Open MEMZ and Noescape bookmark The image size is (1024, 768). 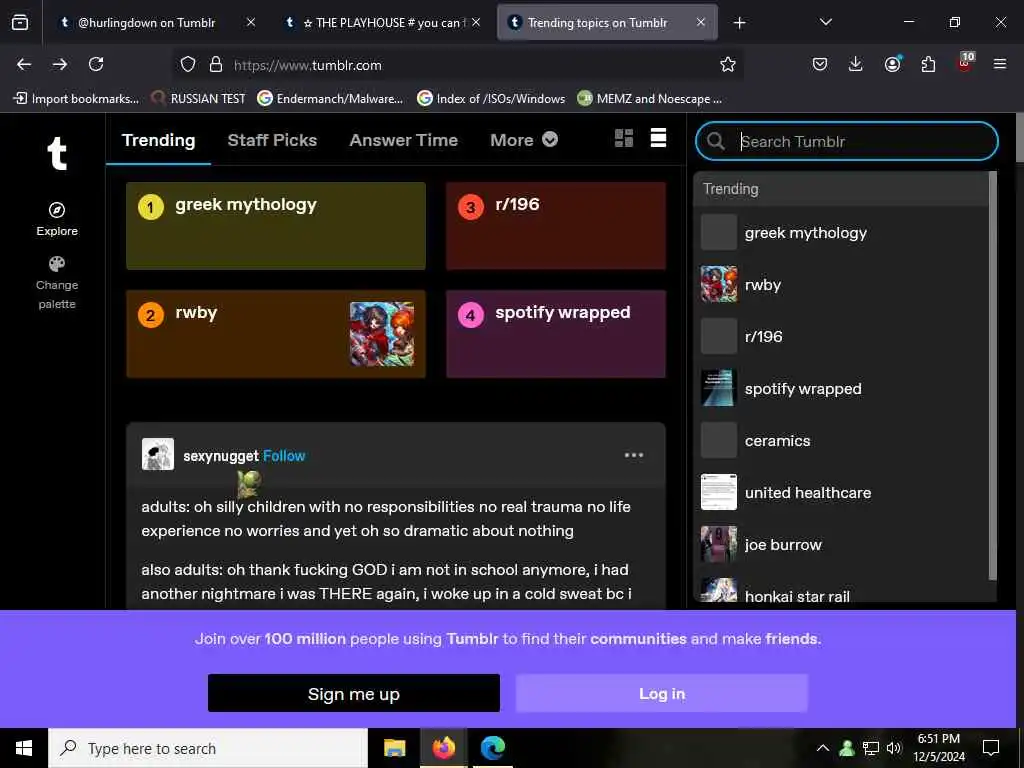pyautogui.click(x=650, y=99)
